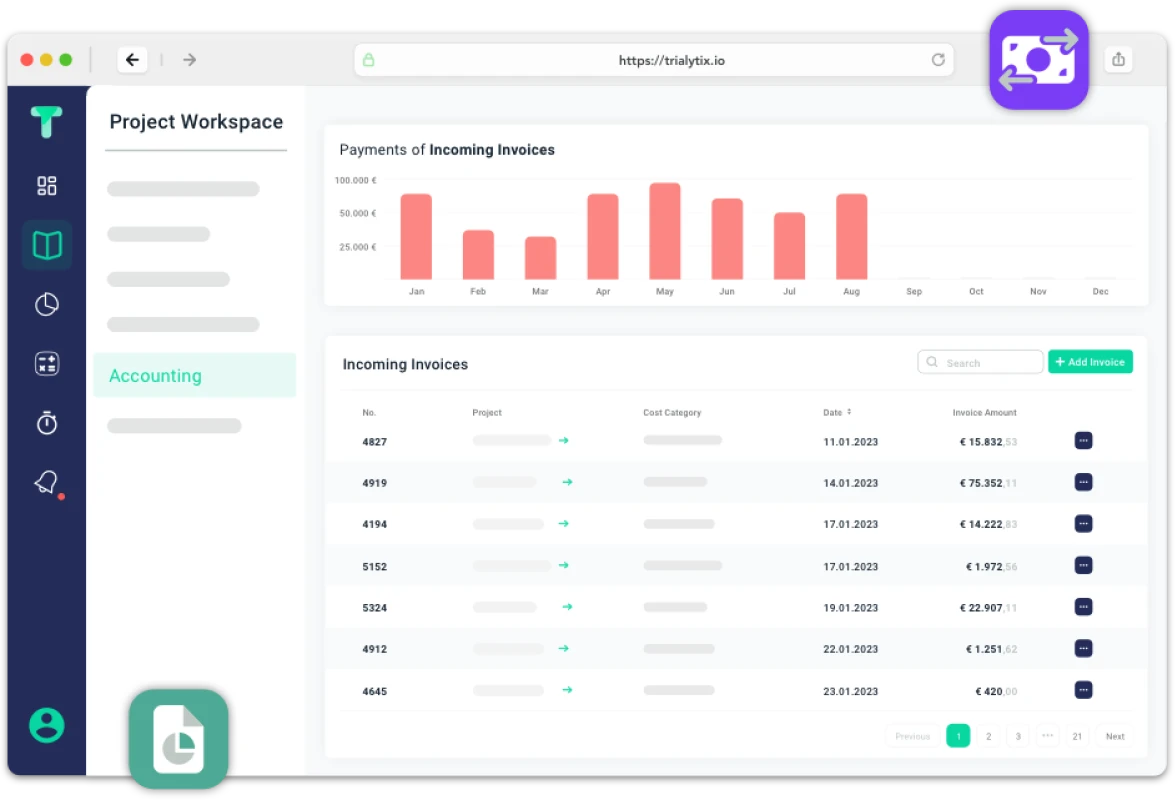This screenshot has width=1175, height=800.
Task: Click the Trialytix T logo
Action: pos(46,122)
